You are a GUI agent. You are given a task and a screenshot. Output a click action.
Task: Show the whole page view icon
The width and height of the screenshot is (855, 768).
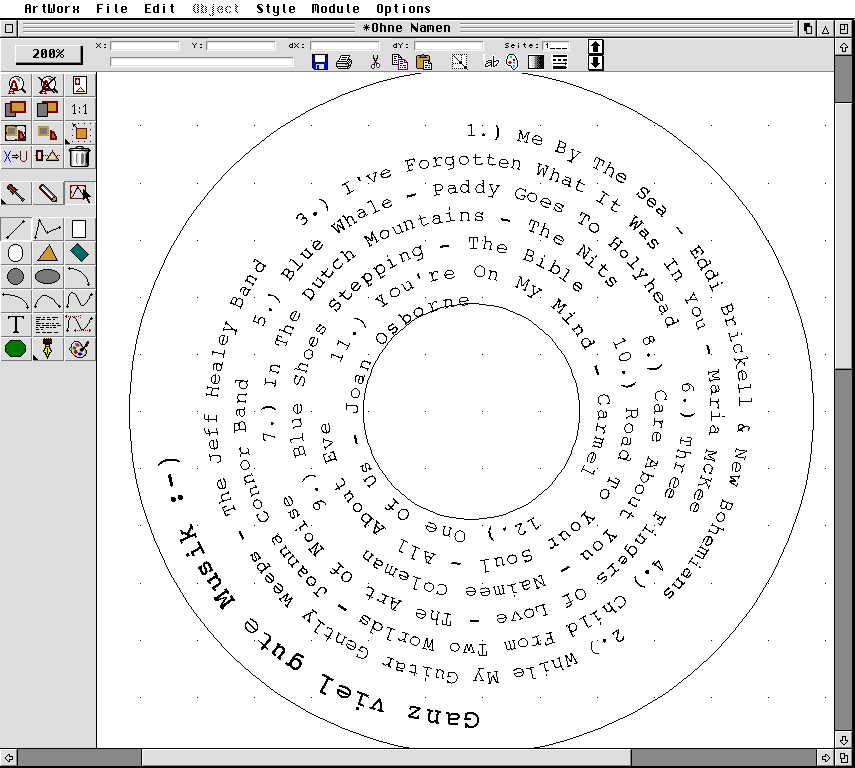tap(80, 85)
